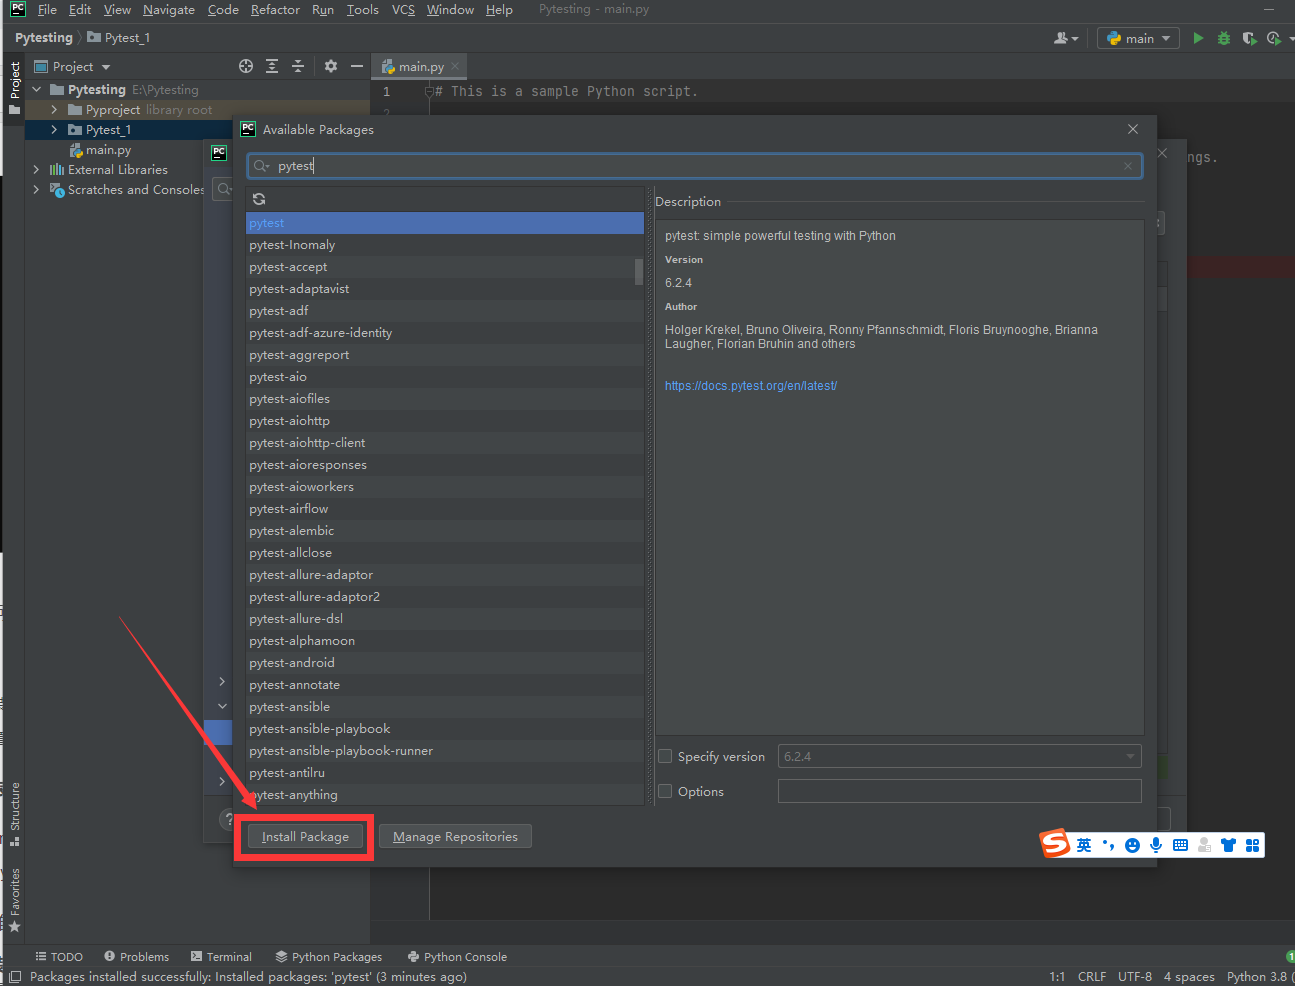Viewport: 1295px width, 986px height.
Task: Start debugging with the bug icon
Action: click(x=1224, y=38)
